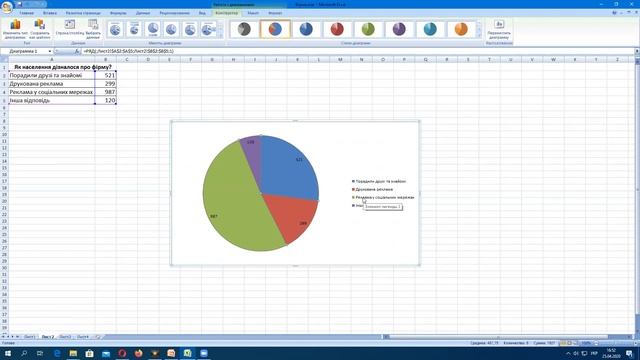The height and width of the screenshot is (360, 640).
Task: Open the Главная ribbon tab
Action: [27, 13]
